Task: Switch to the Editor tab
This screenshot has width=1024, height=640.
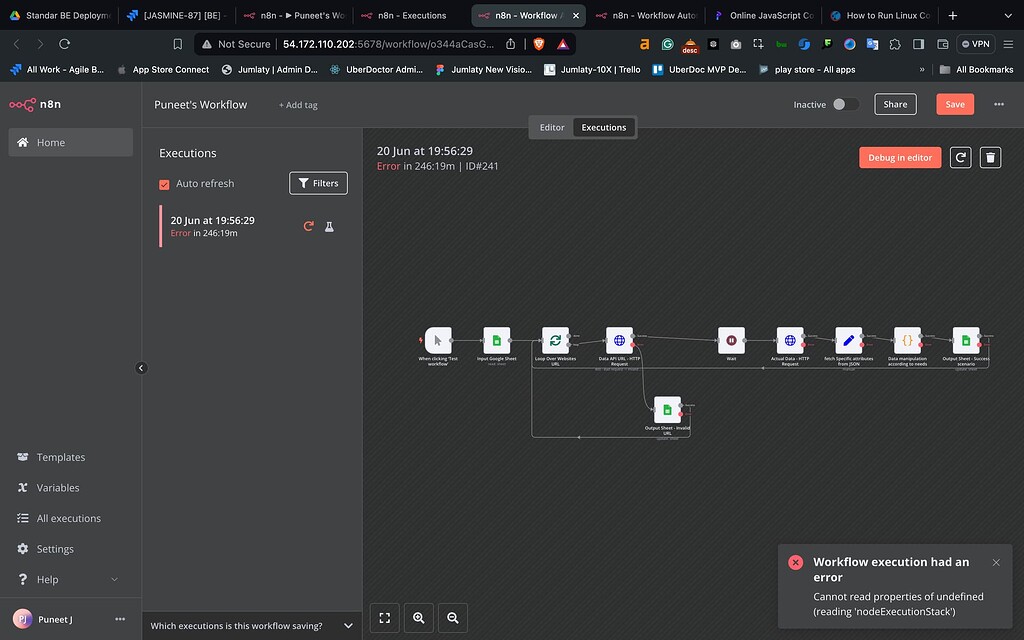Action: pos(552,127)
